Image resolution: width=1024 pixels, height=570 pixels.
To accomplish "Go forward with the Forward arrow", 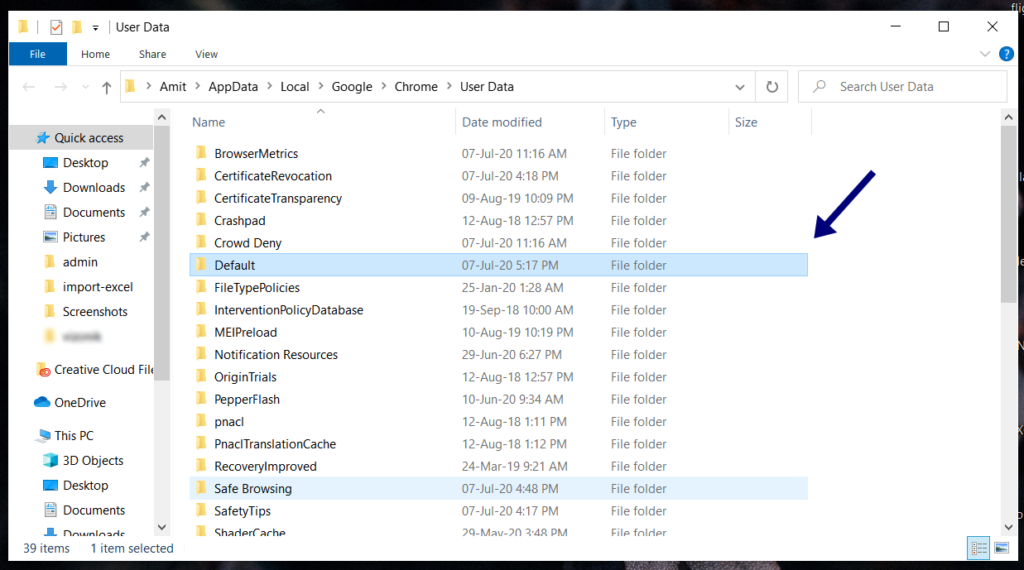I will click(x=60, y=87).
